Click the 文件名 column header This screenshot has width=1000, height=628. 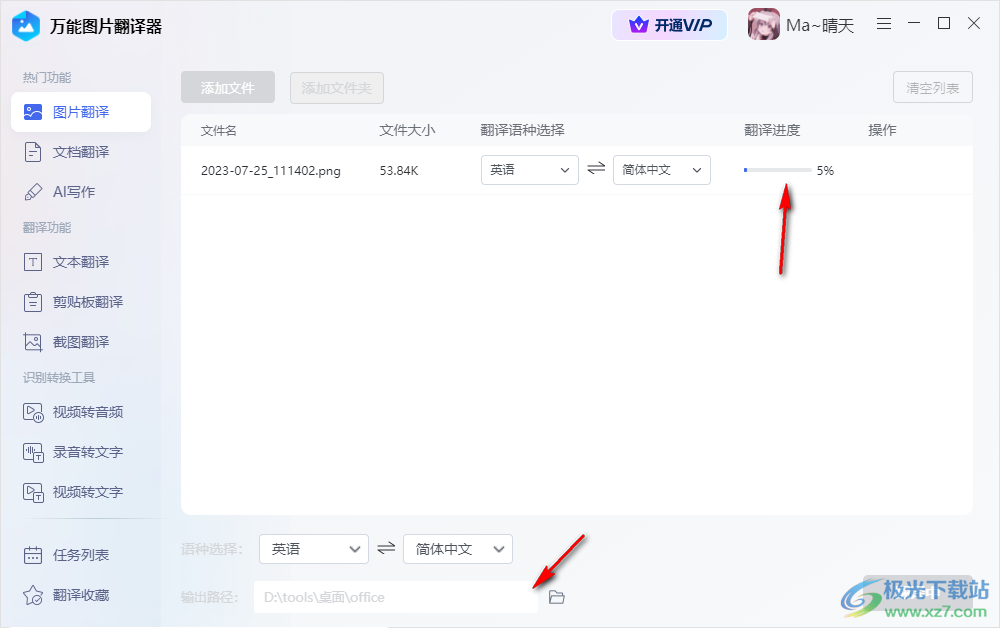(219, 131)
